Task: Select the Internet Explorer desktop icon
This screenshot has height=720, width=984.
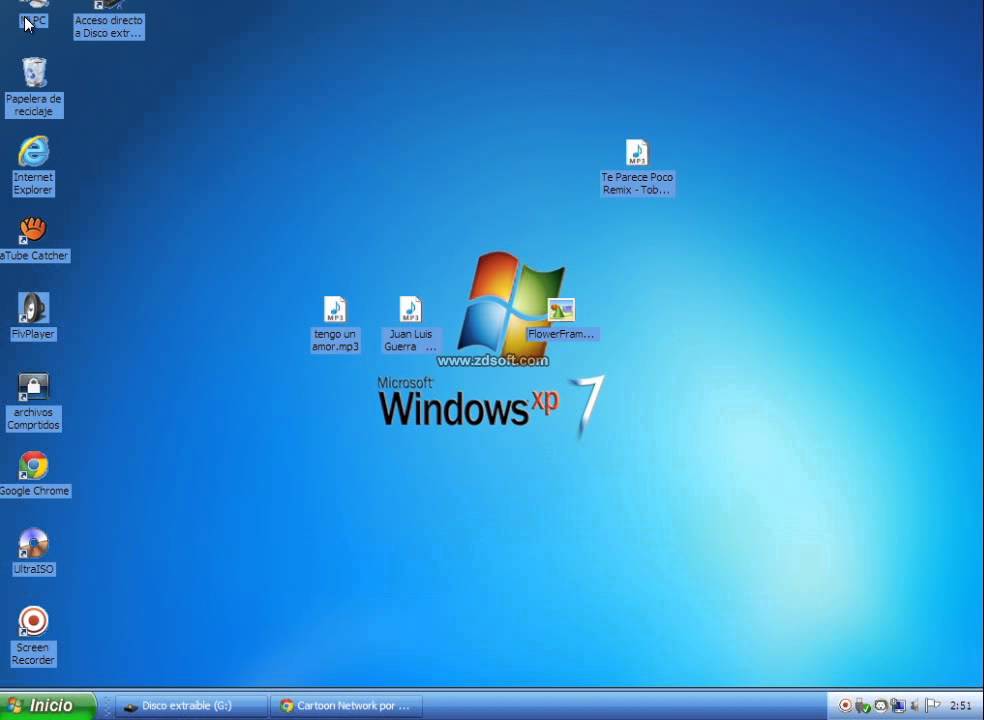Action: [33, 152]
